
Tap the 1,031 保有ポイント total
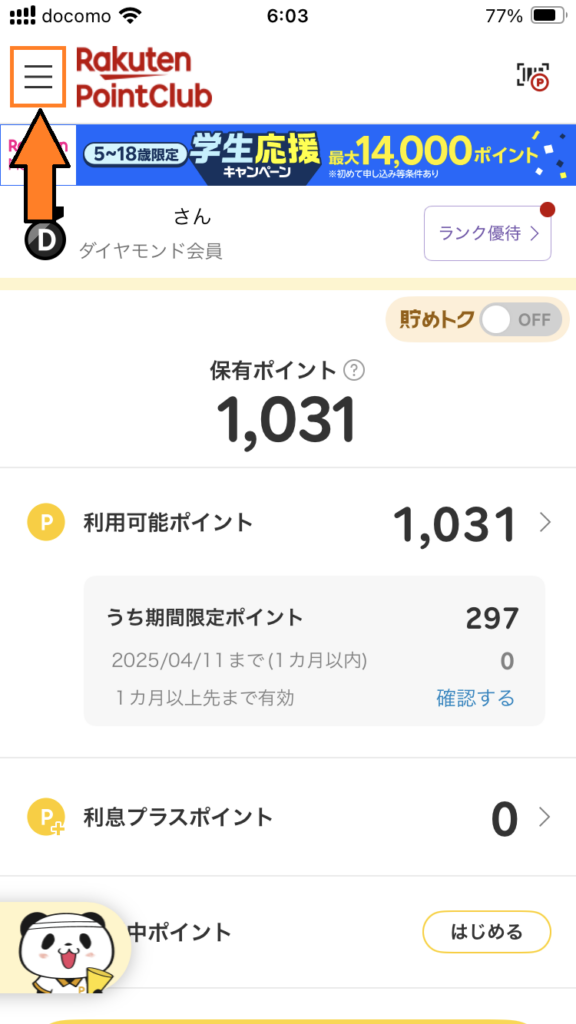(287, 419)
